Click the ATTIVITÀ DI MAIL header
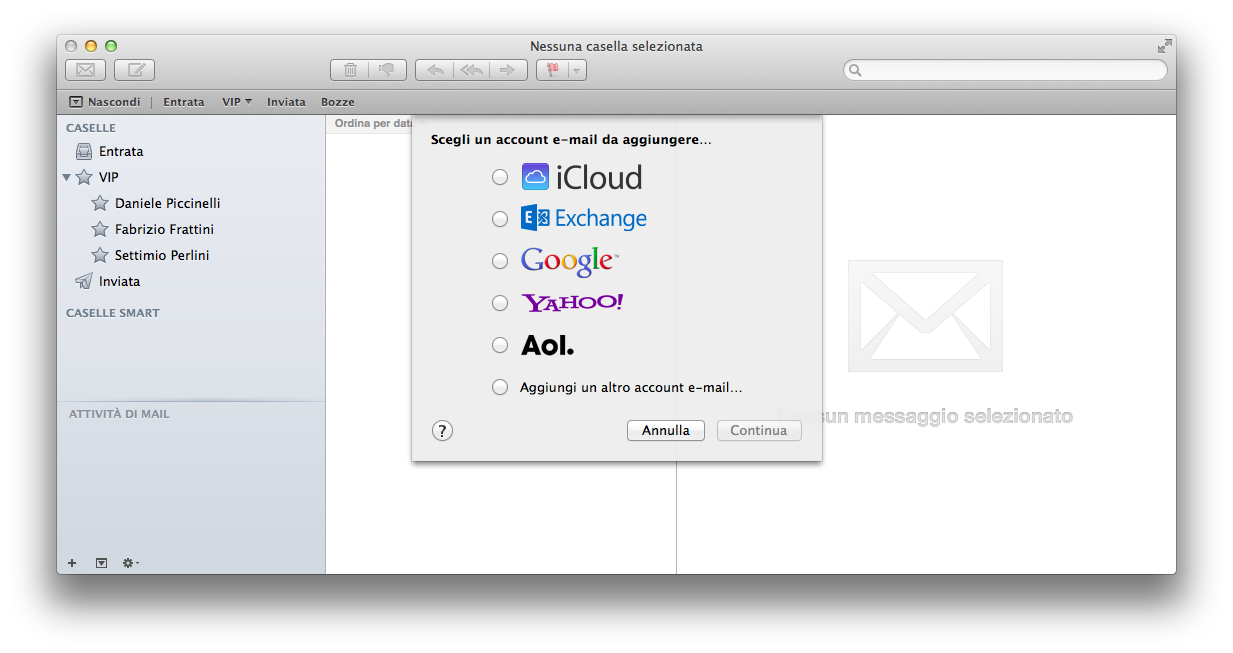1233x653 pixels. (119, 414)
